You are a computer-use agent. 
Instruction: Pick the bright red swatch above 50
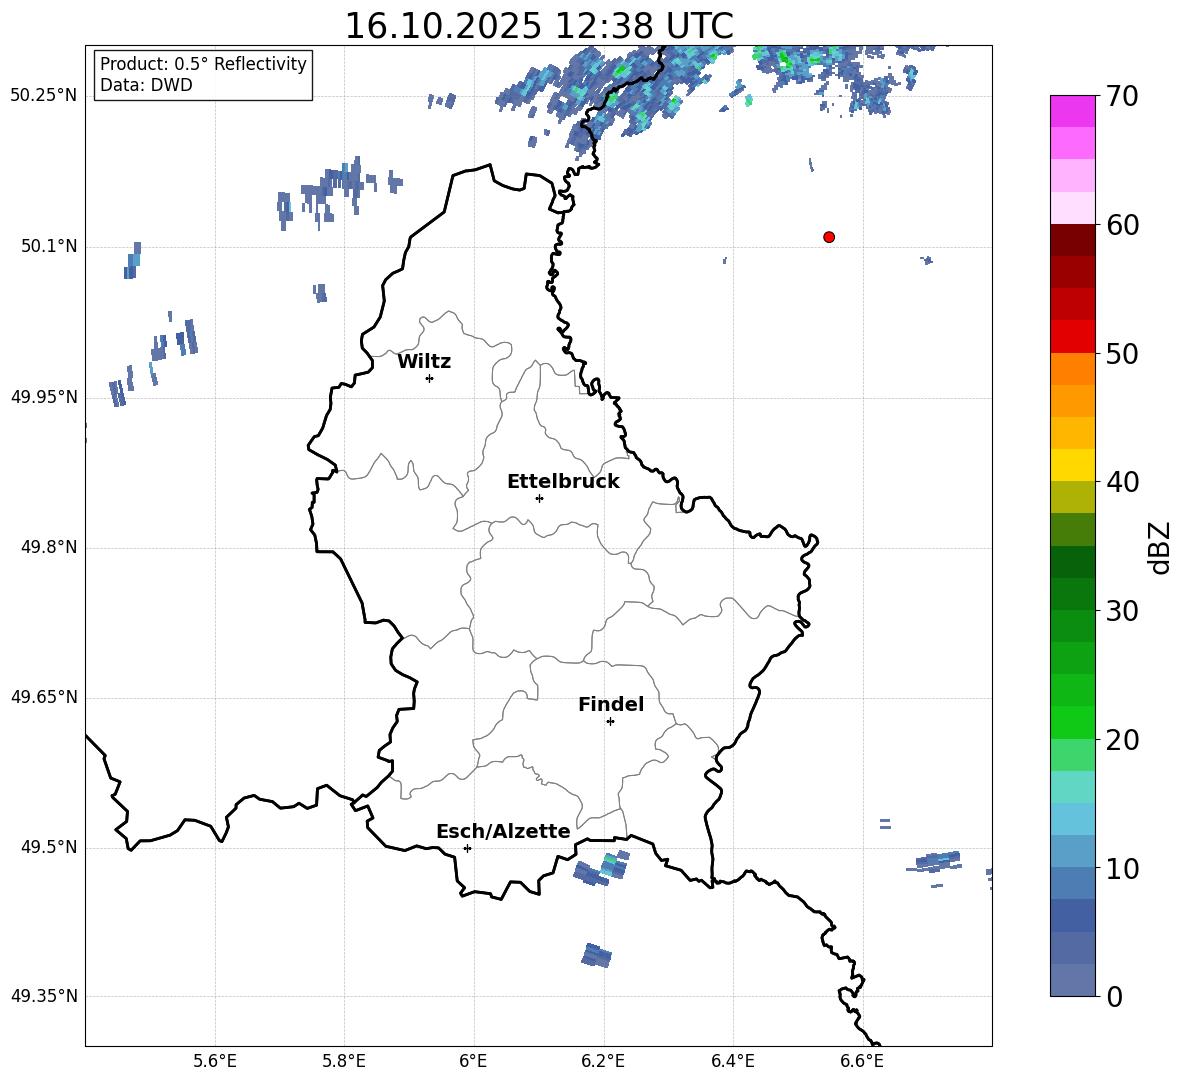point(1073,337)
